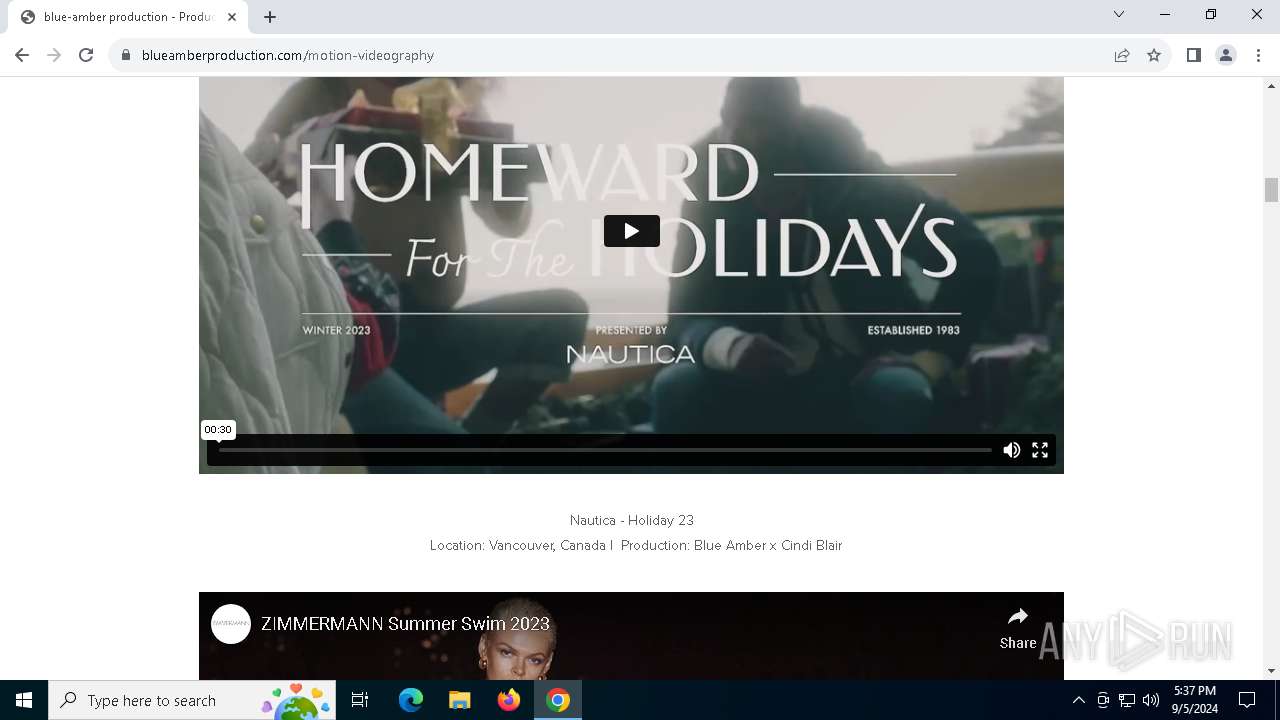The image size is (1280, 720).
Task: Select the Nautica - Holiday 23 caption
Action: click(631, 520)
